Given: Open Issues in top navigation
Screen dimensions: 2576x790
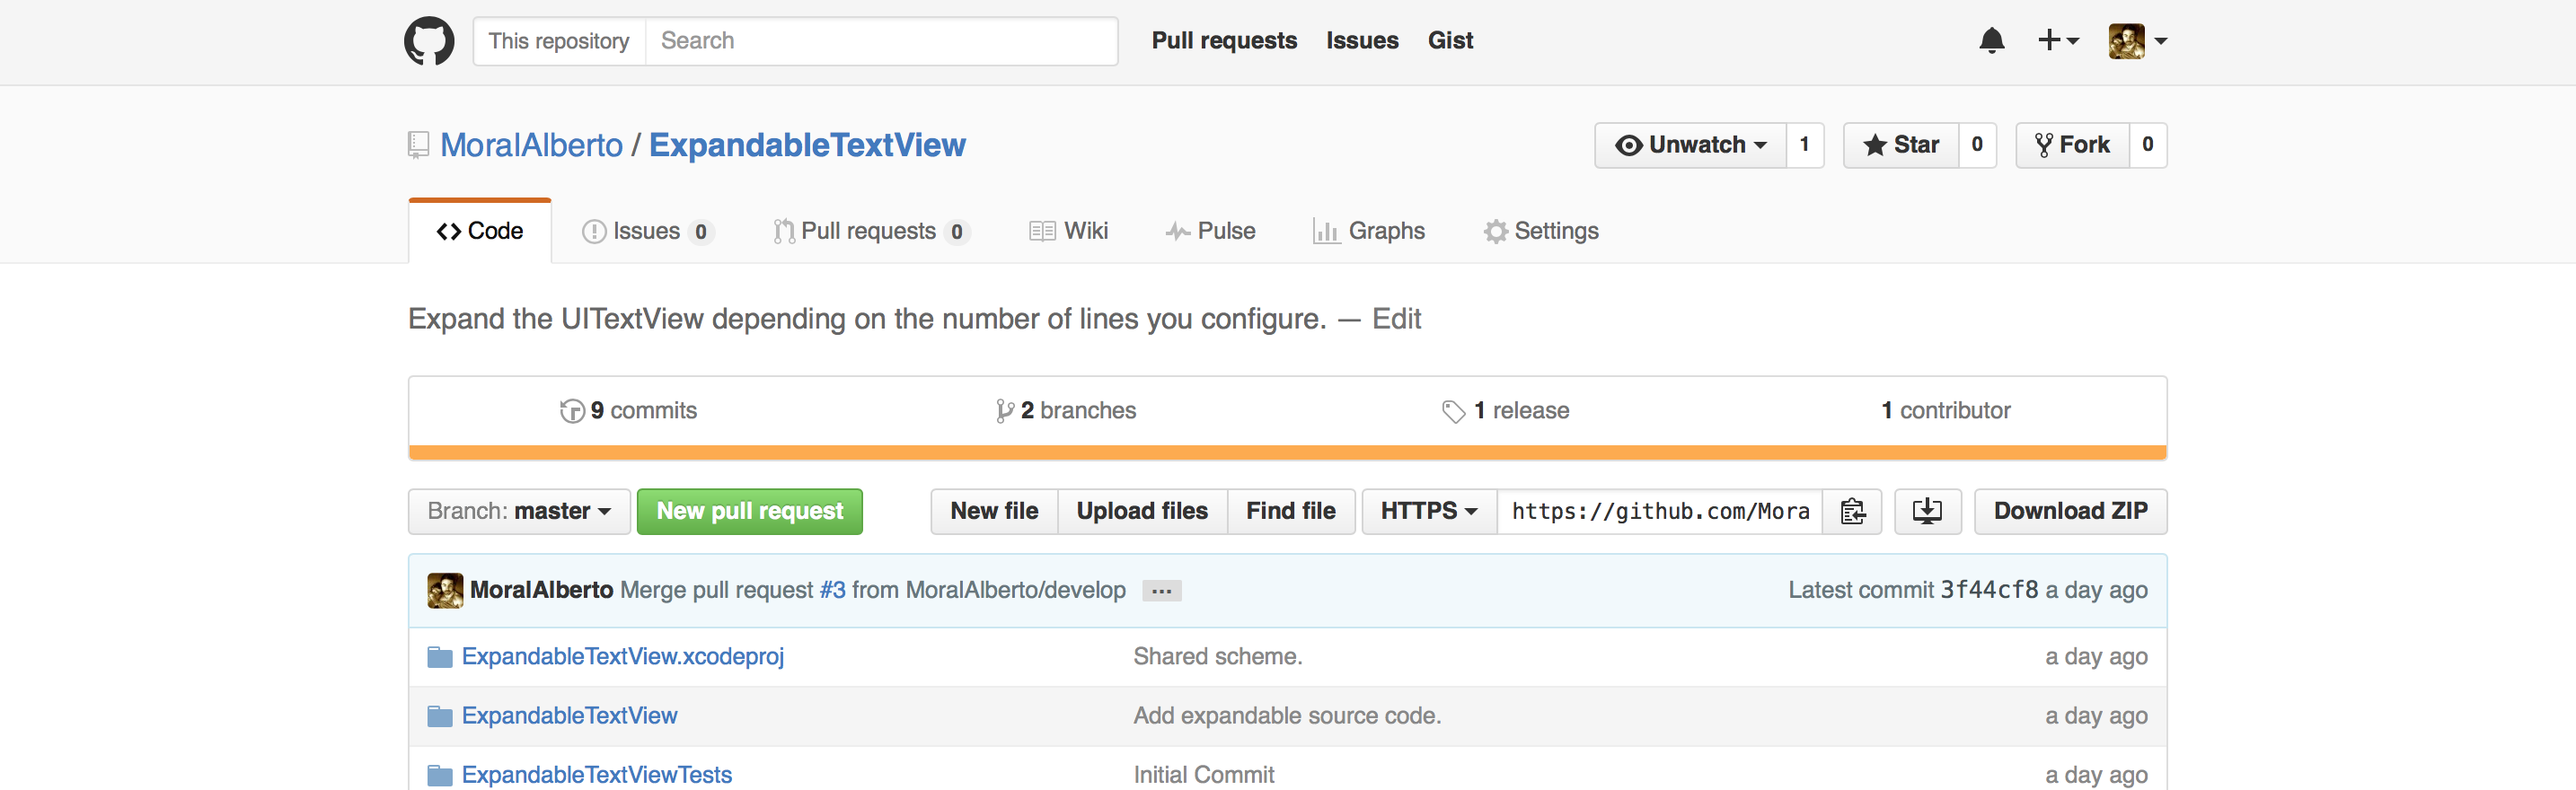Looking at the screenshot, I should click(x=1362, y=41).
